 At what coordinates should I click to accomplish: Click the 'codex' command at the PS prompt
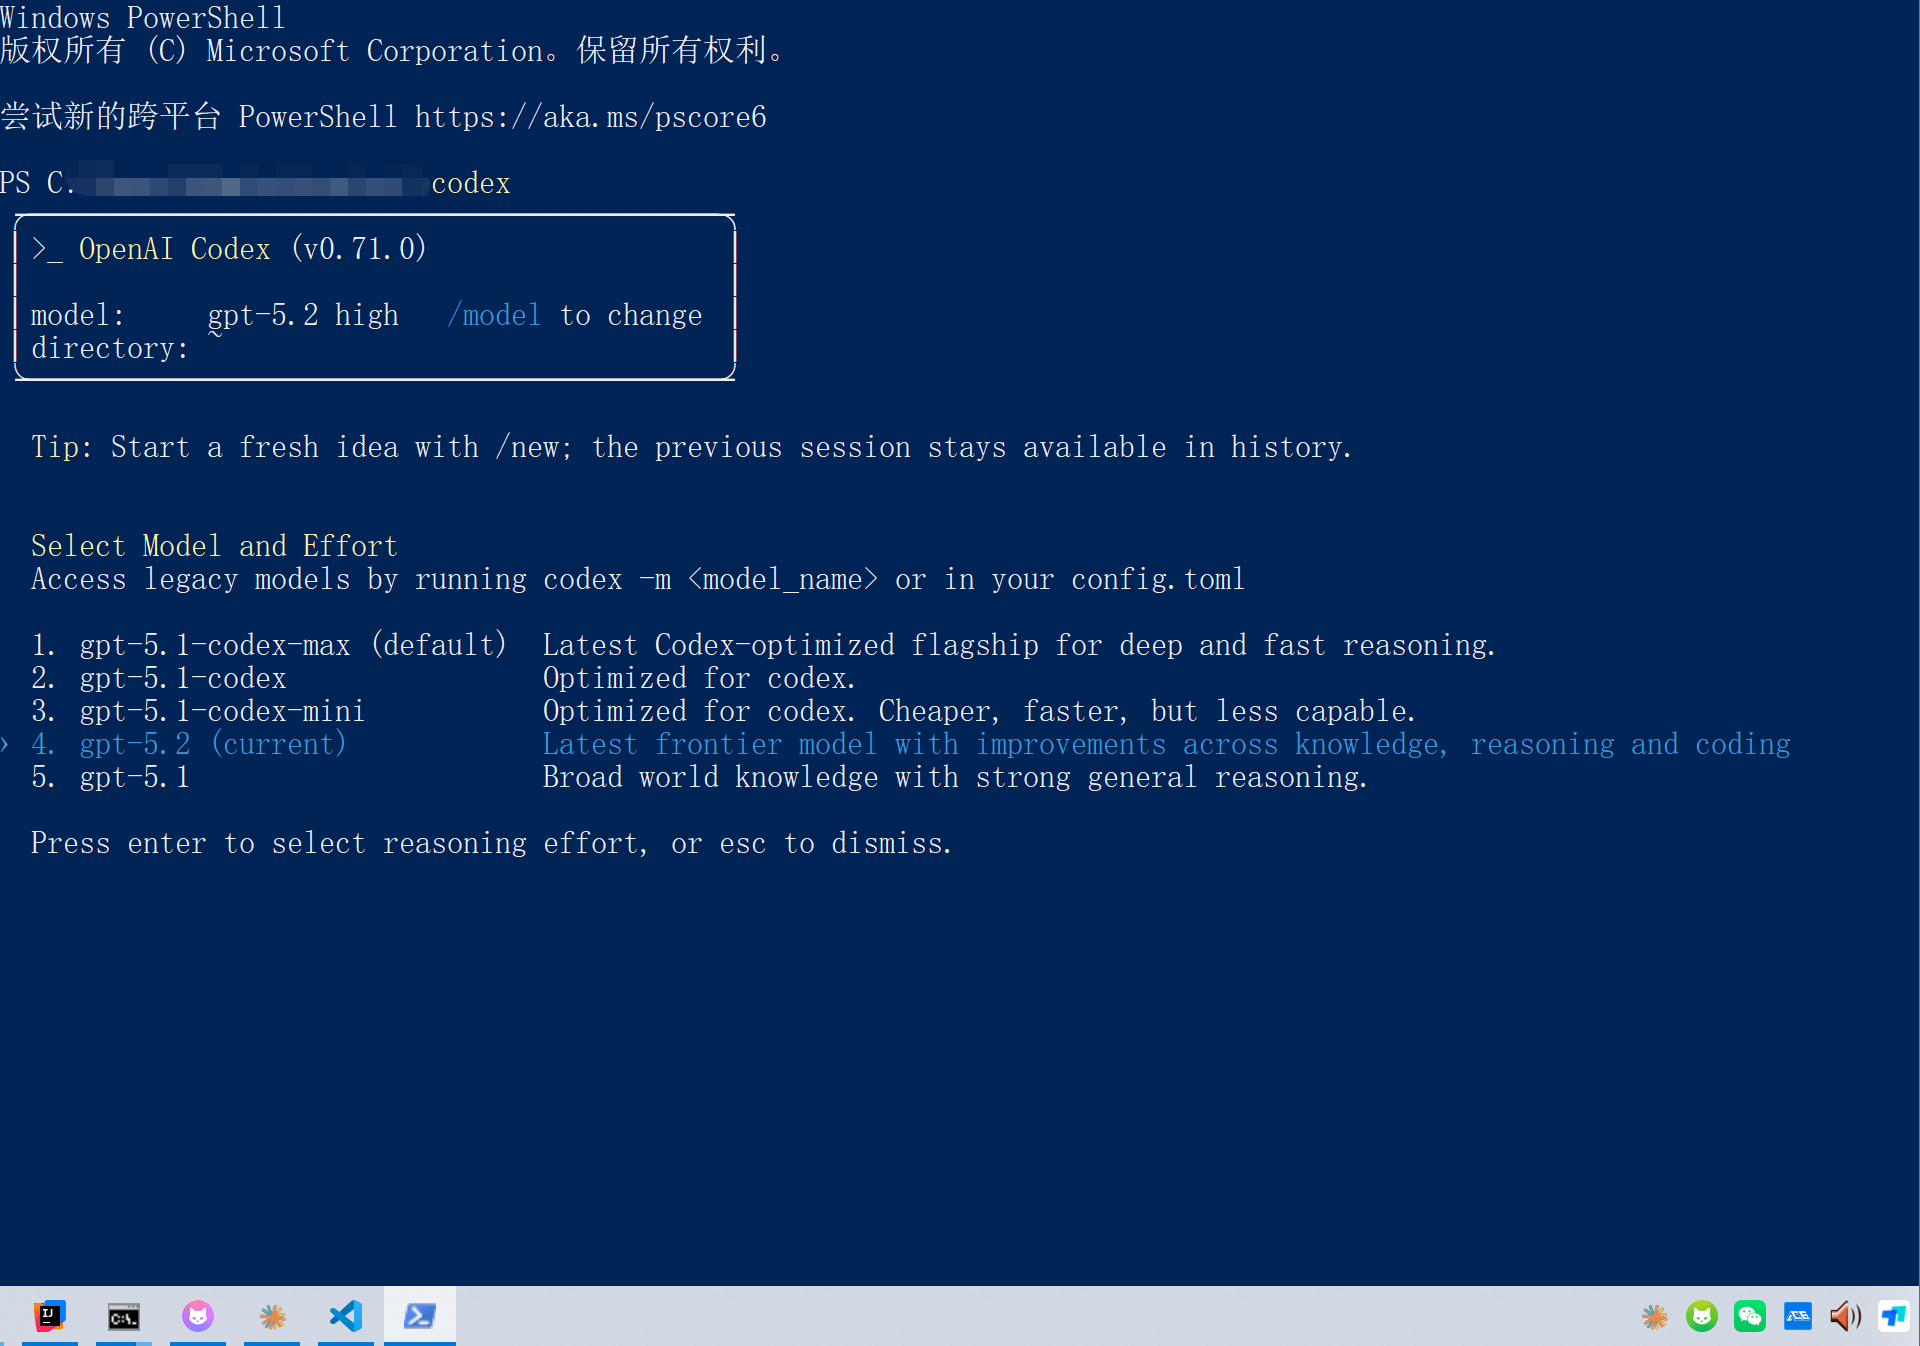[471, 183]
